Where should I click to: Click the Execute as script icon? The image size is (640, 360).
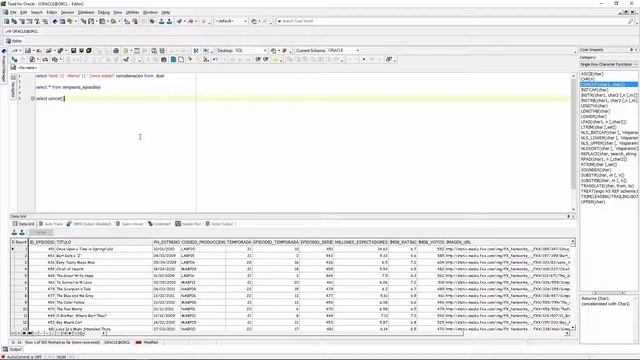tap(31, 60)
